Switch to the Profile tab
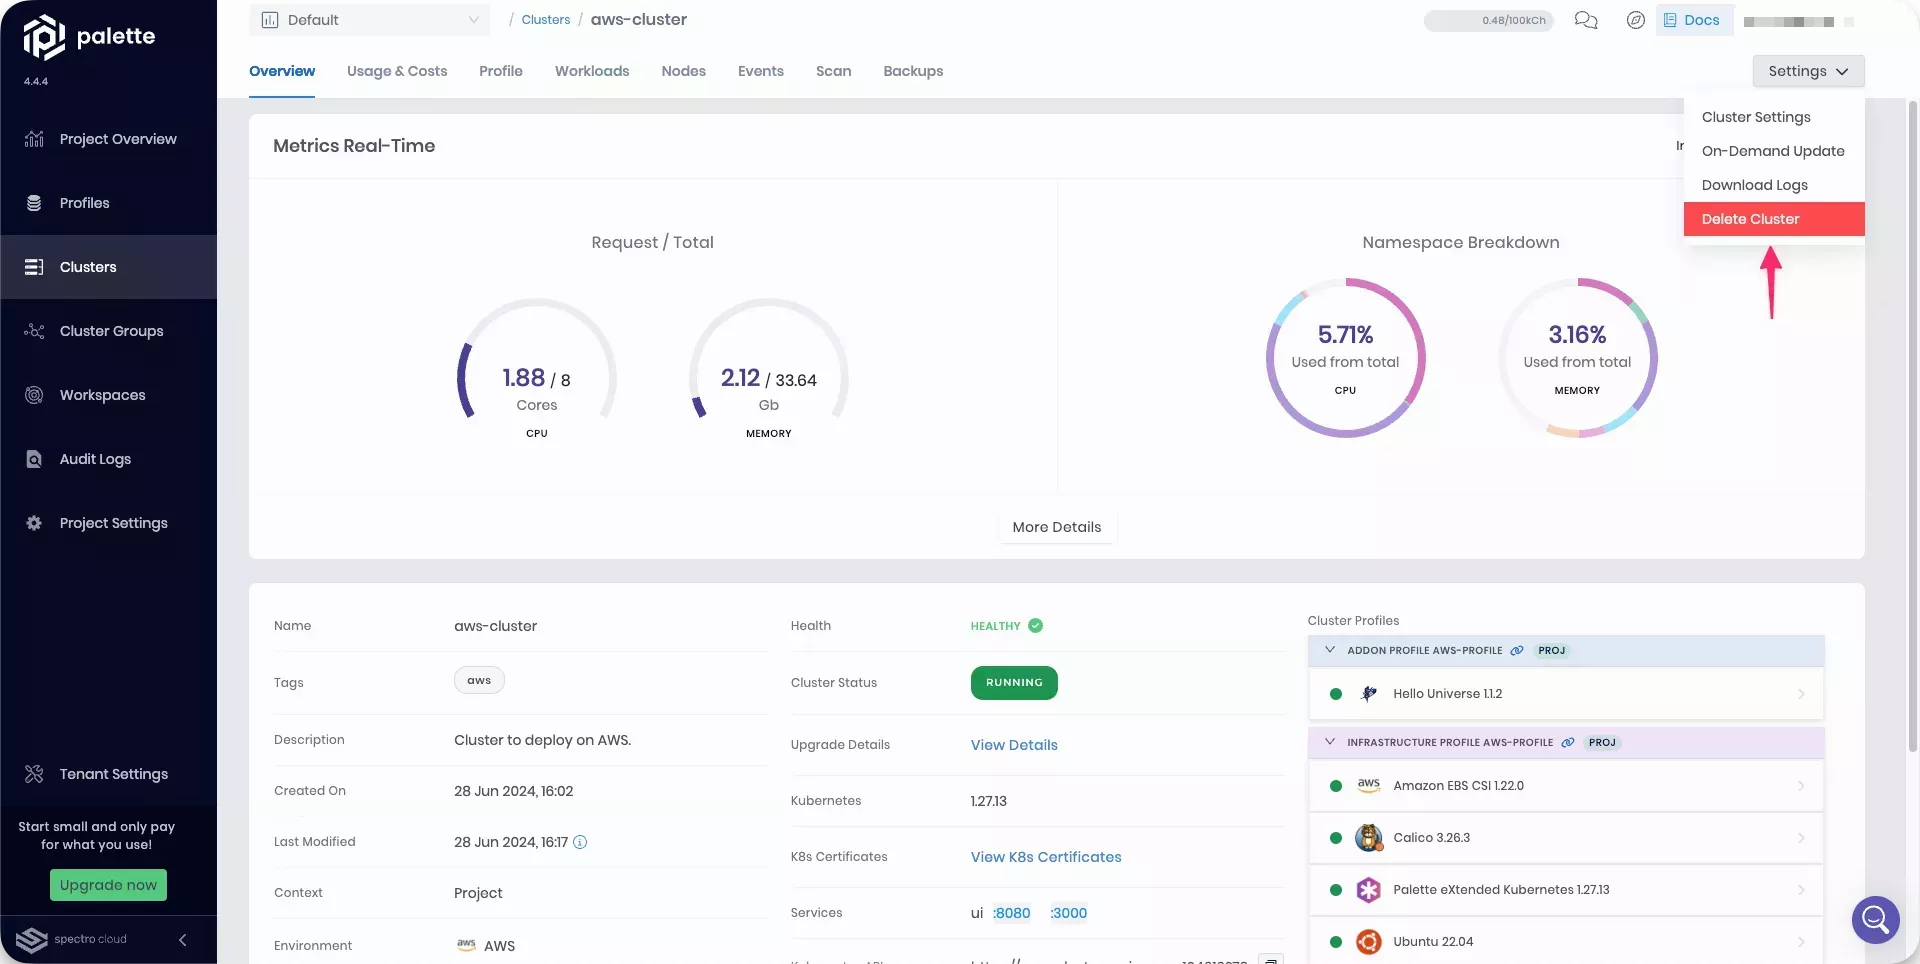Image resolution: width=1920 pixels, height=964 pixels. (501, 71)
